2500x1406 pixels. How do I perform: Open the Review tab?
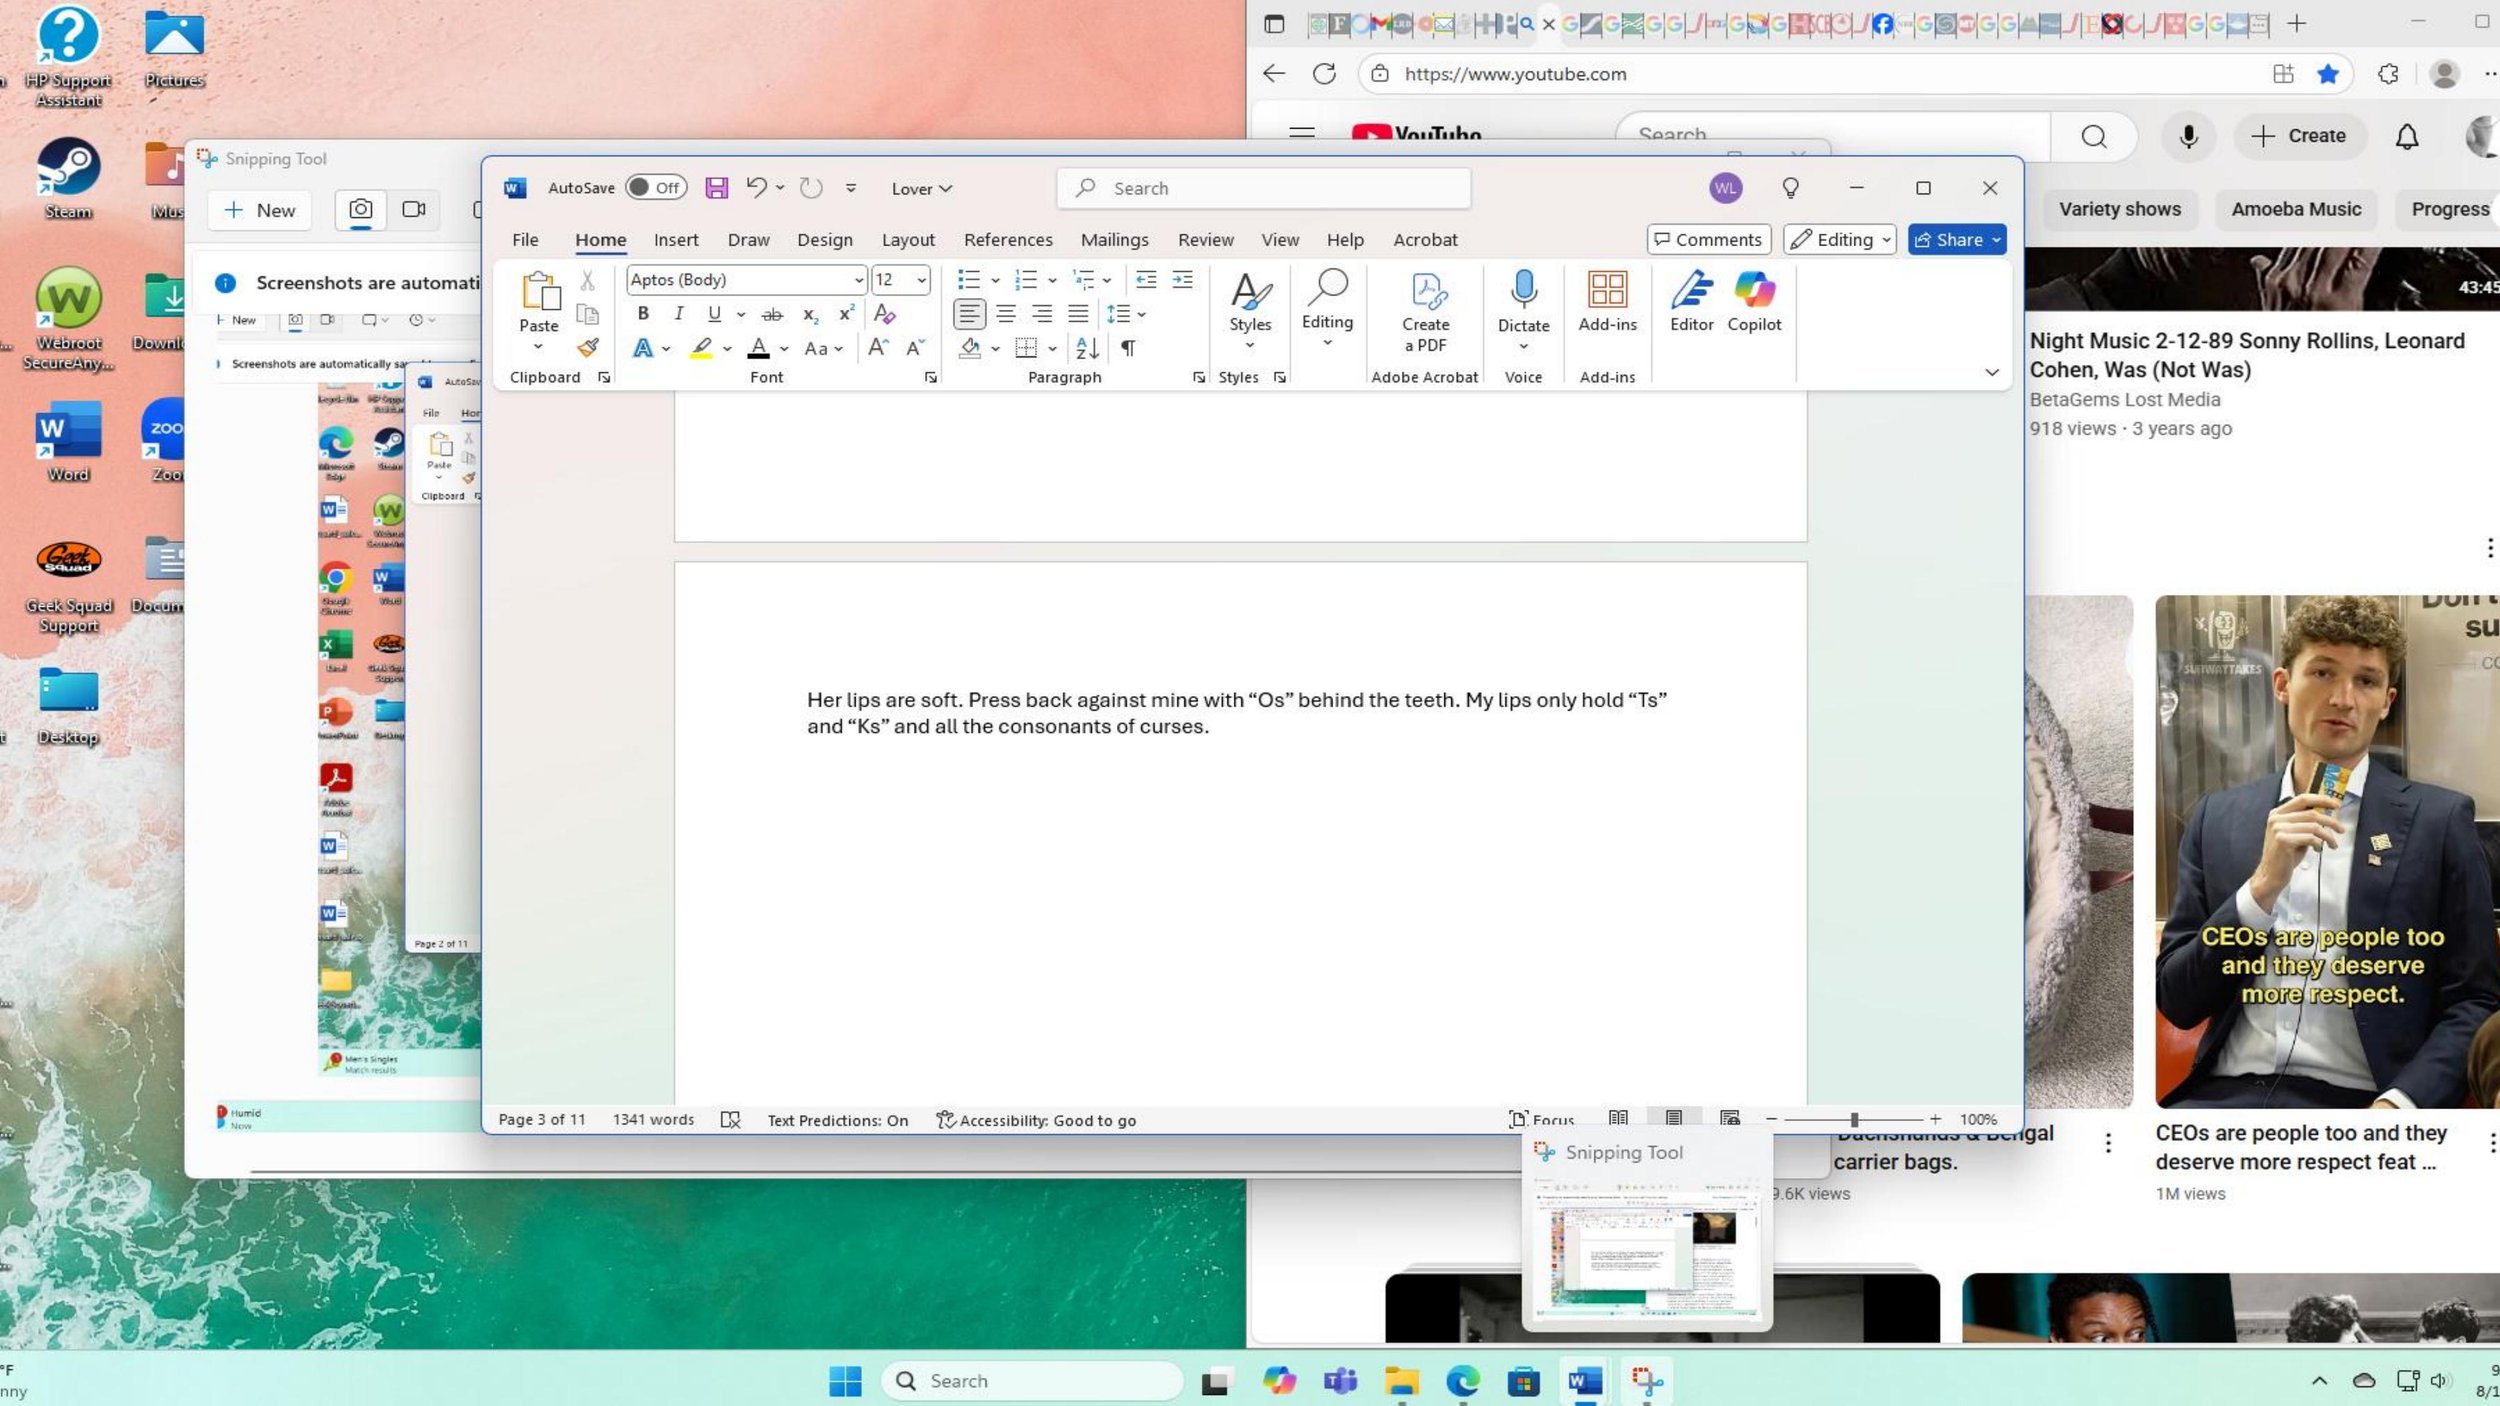1205,240
